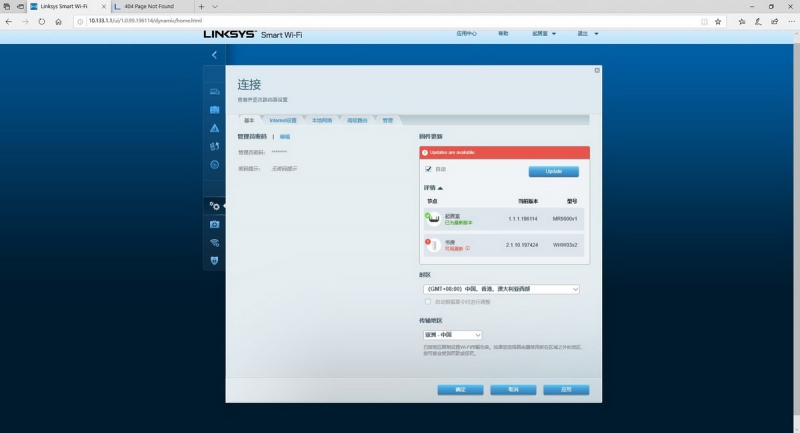Refresh the page with reload icon
Viewport: 800px width, 433px height.
coord(42,21)
